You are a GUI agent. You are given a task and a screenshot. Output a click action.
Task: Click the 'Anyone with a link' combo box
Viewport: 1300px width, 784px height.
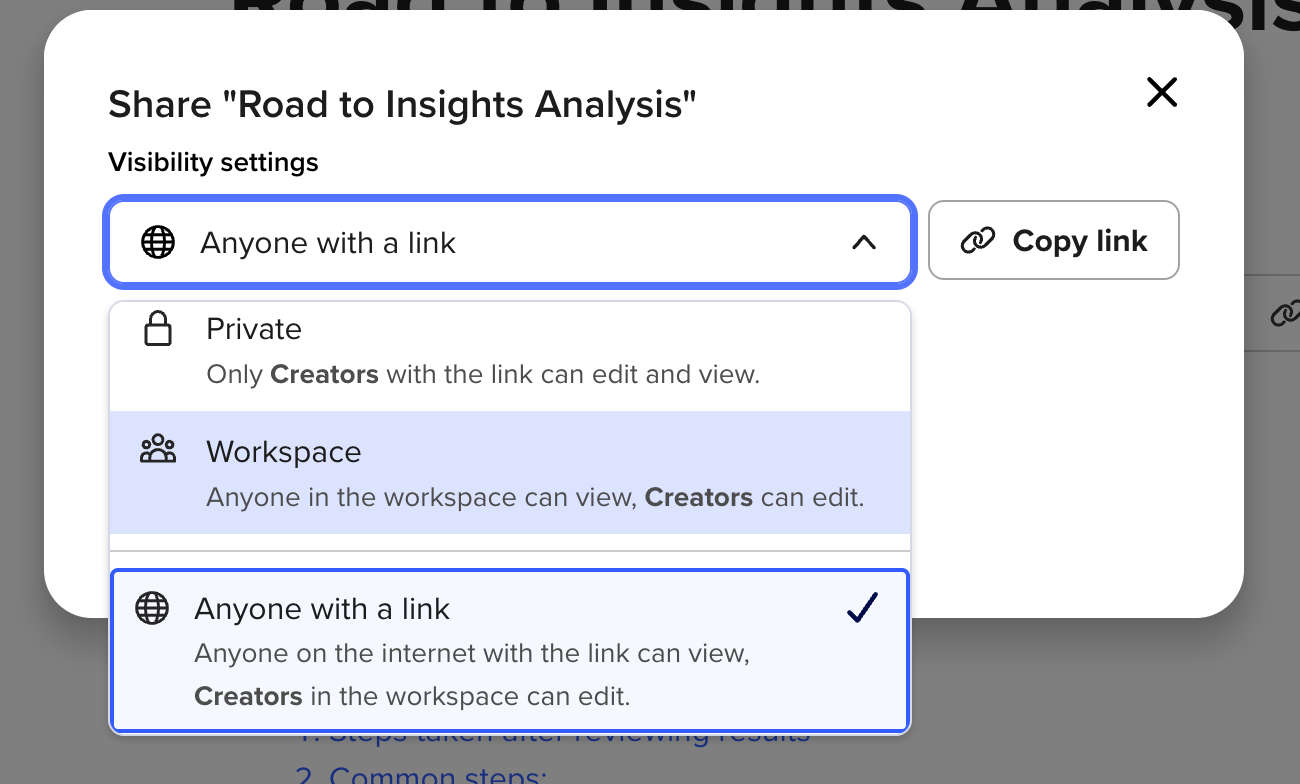(510, 242)
